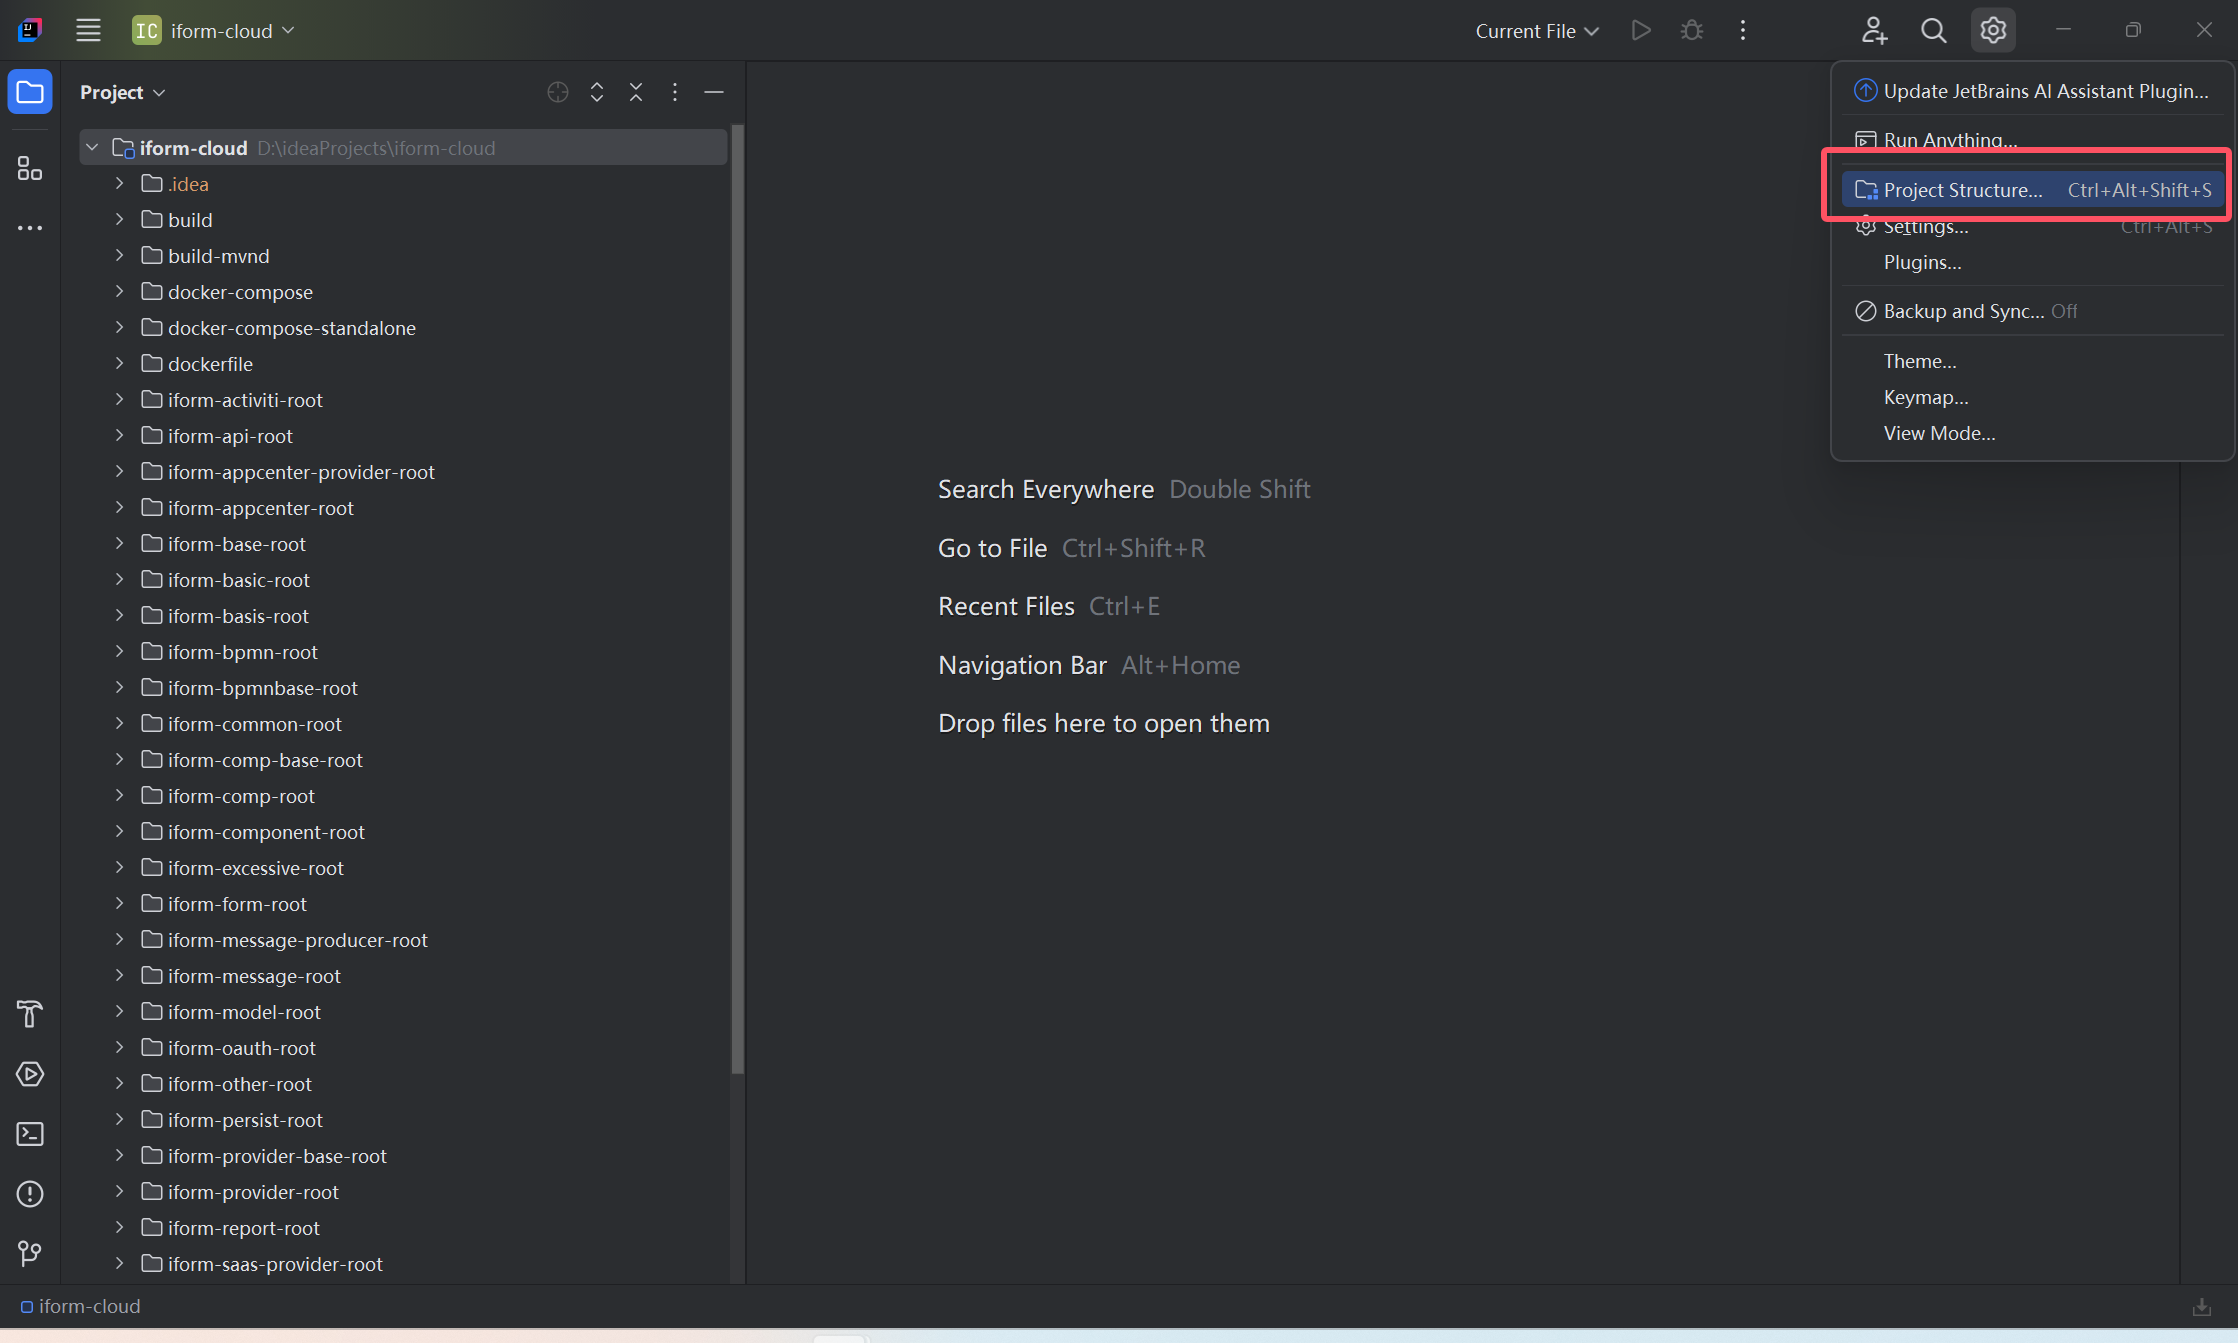Screen dimensions: 2238x1343
Task: Click the Debug bug icon
Action: coord(1692,31)
